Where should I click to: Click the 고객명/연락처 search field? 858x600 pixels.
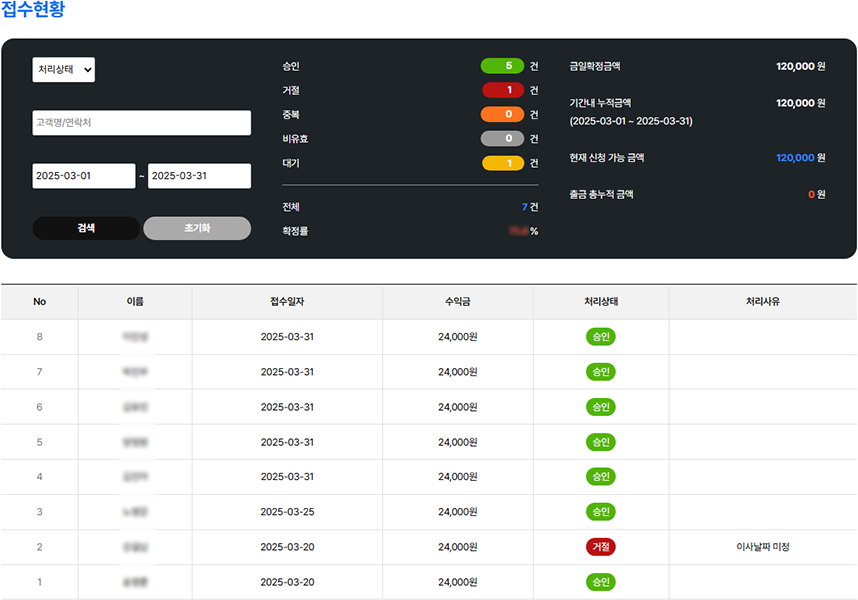point(141,123)
